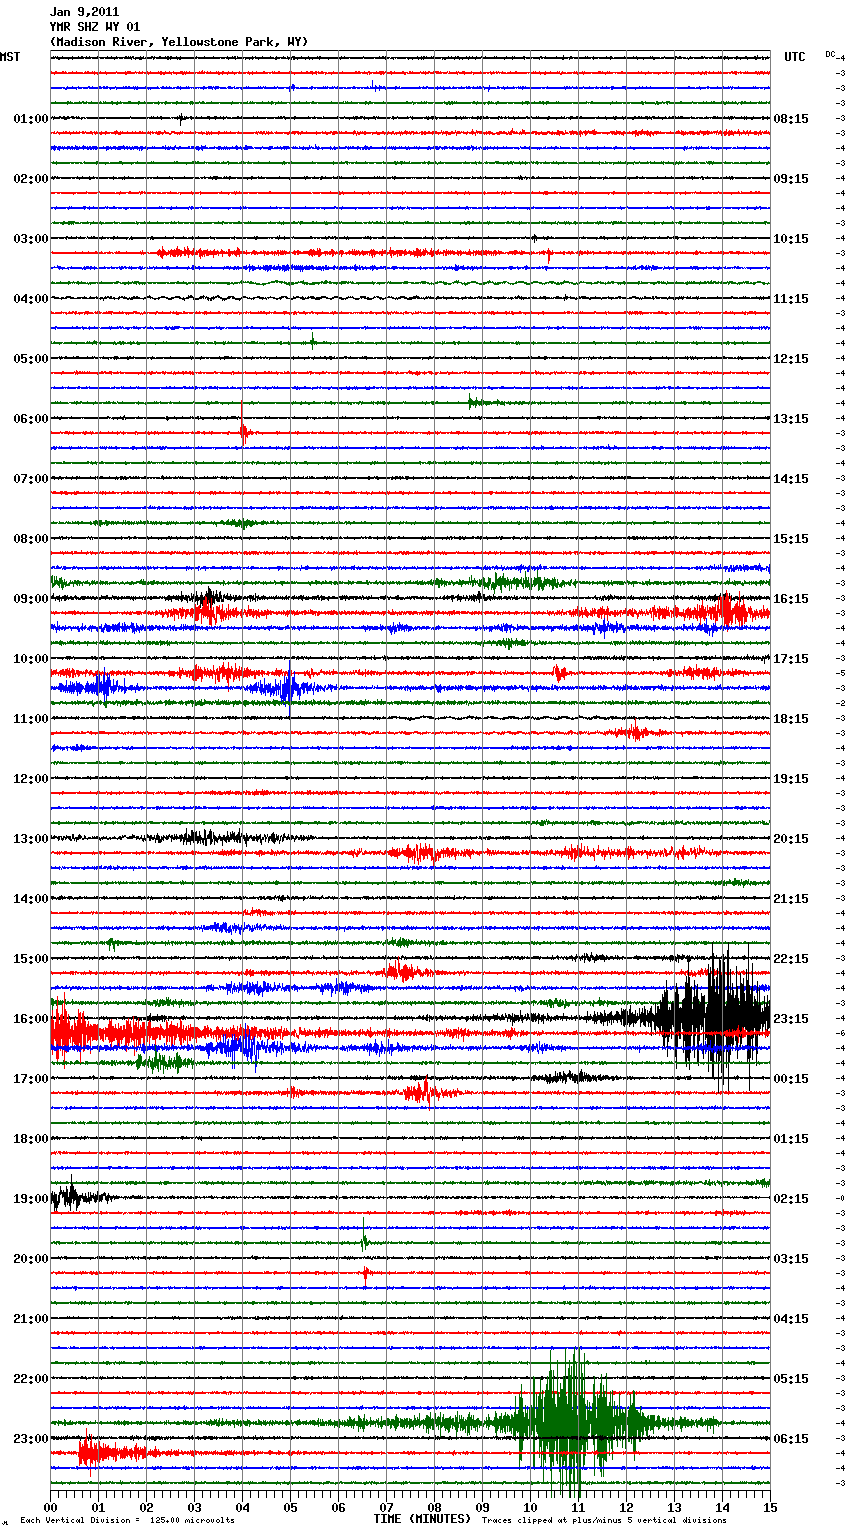Click the 00:15 UTC row label

pos(791,1079)
